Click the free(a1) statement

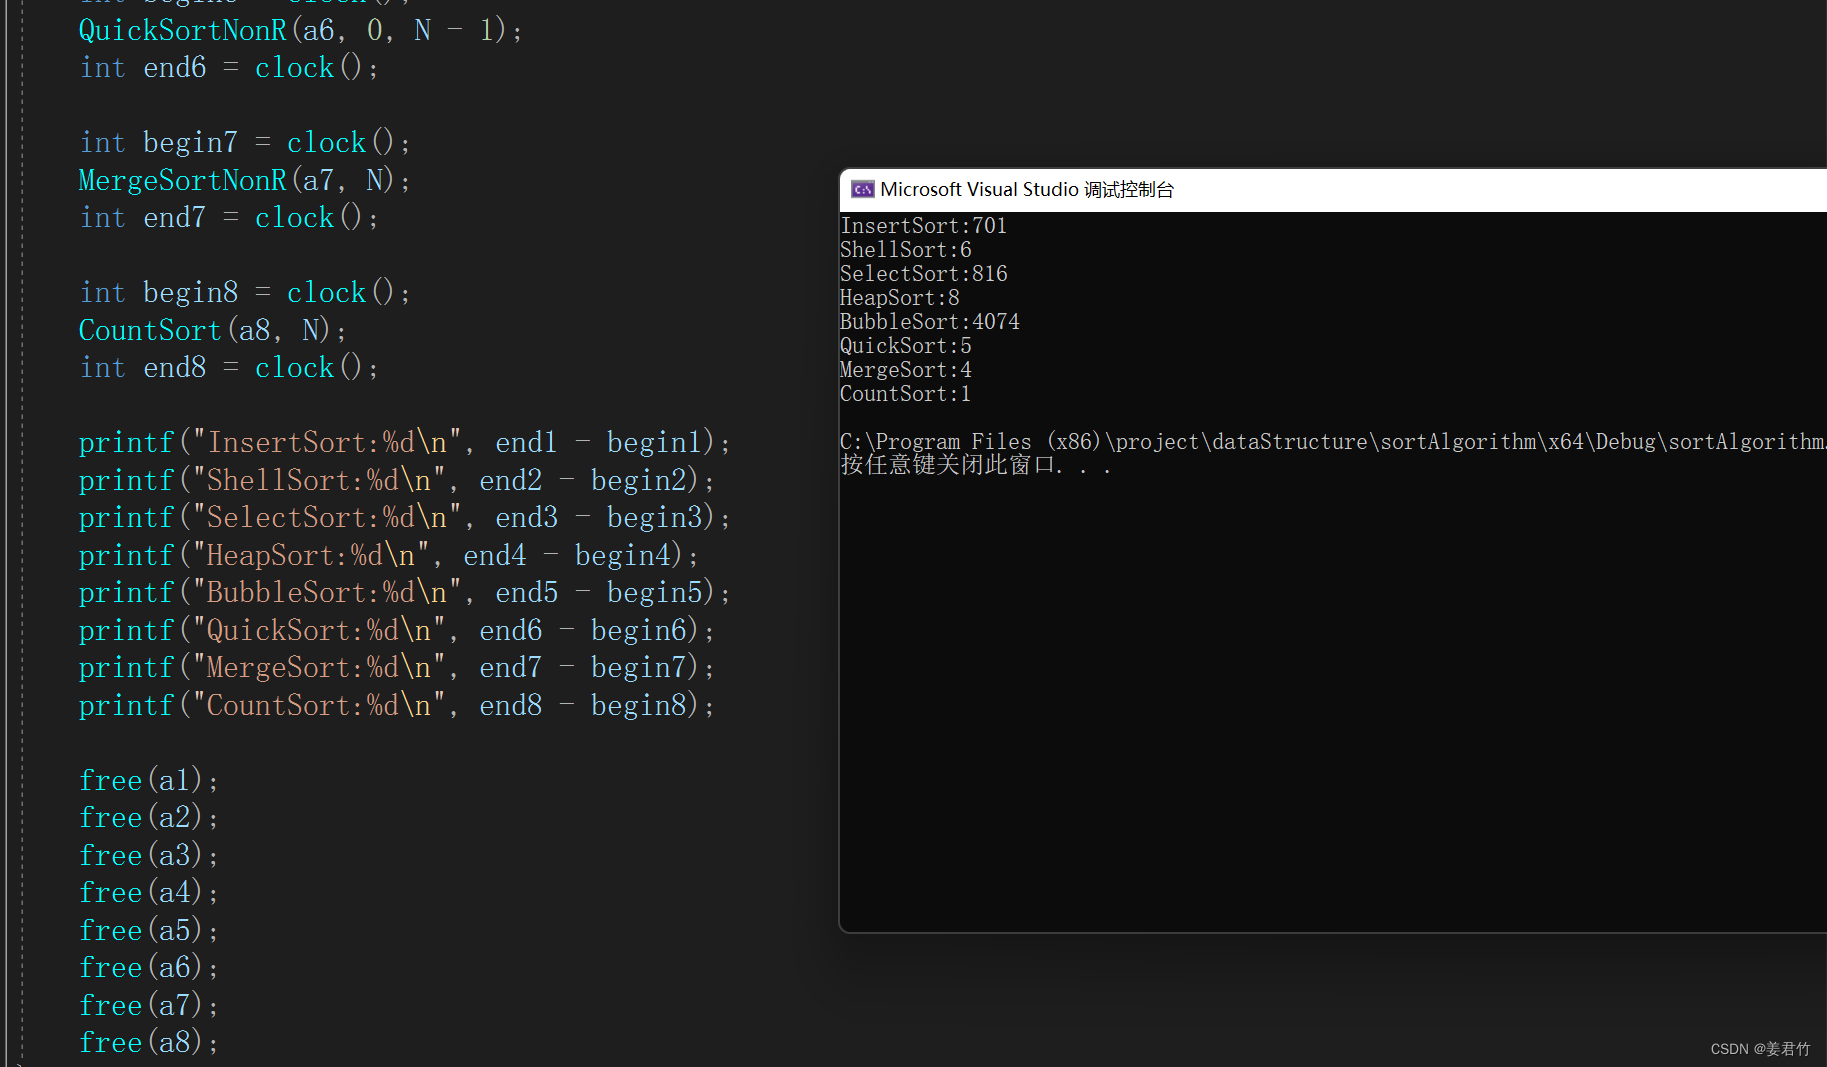[x=149, y=781]
